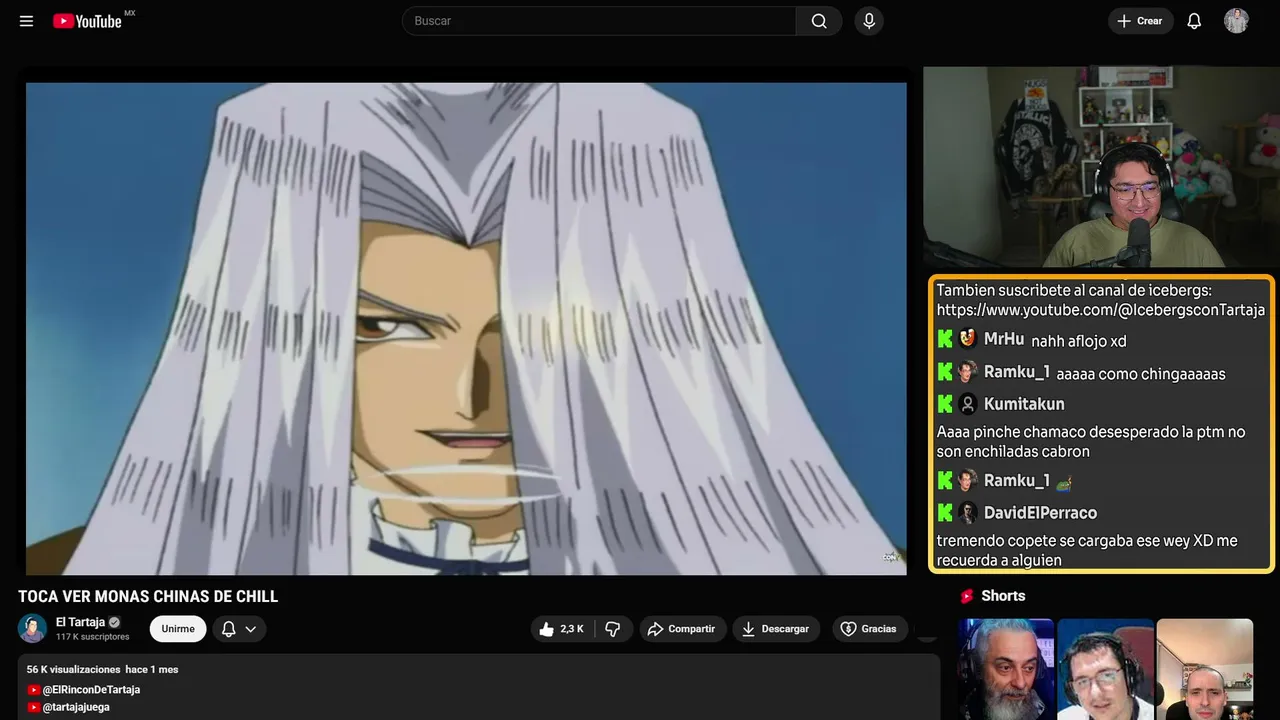Image resolution: width=1280 pixels, height=720 pixels.
Task: Click the "56 K visualizaciones hace 1 mes" text
Action: pyautogui.click(x=102, y=669)
